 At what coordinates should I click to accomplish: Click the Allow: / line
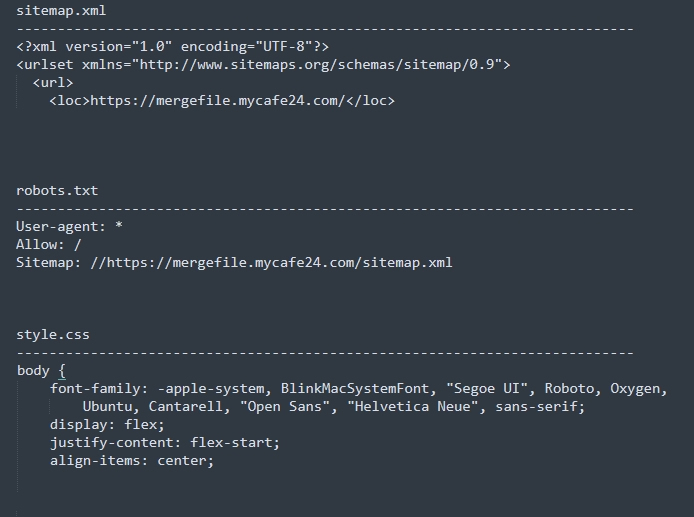[49, 245]
